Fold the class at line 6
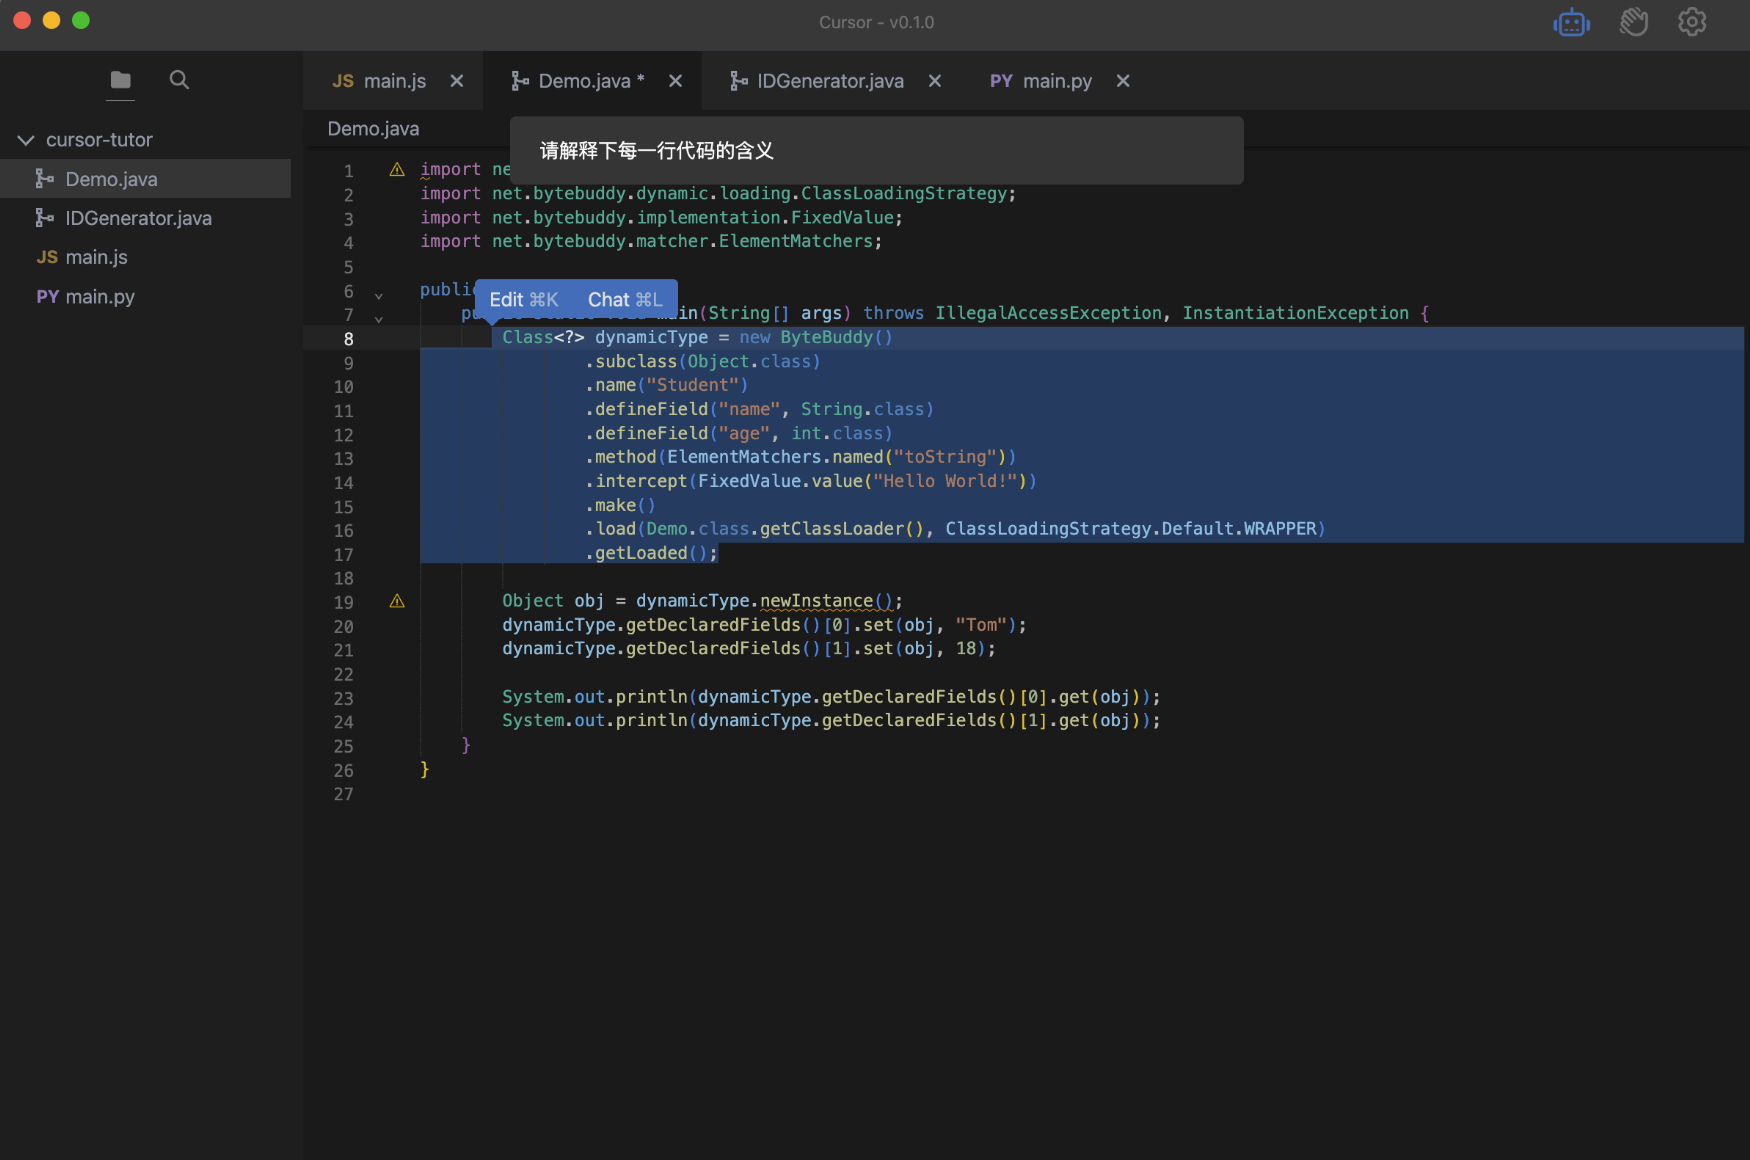1750x1160 pixels. 379,296
